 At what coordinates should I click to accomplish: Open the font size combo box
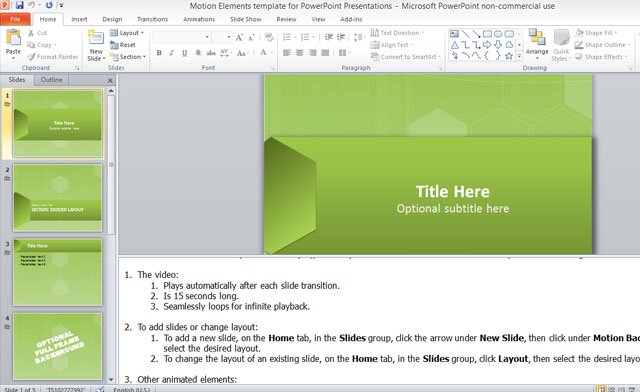coord(222,37)
